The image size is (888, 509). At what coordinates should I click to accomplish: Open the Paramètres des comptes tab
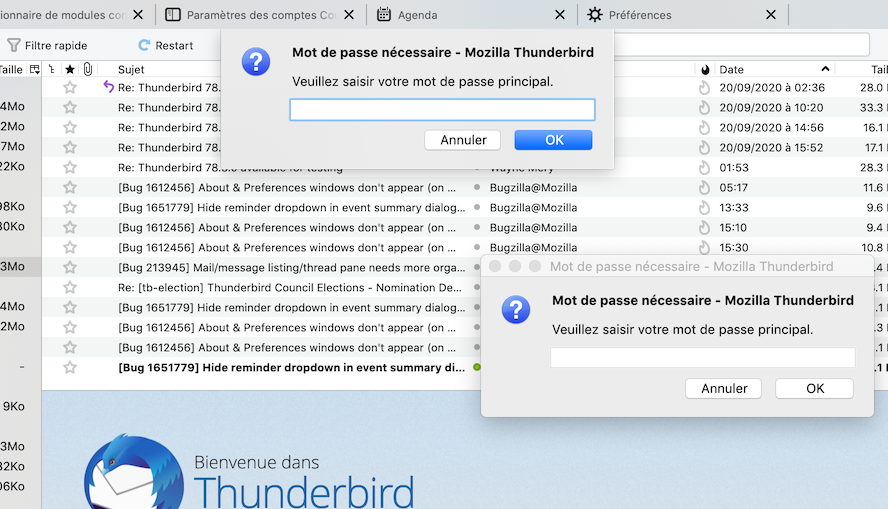tap(261, 15)
